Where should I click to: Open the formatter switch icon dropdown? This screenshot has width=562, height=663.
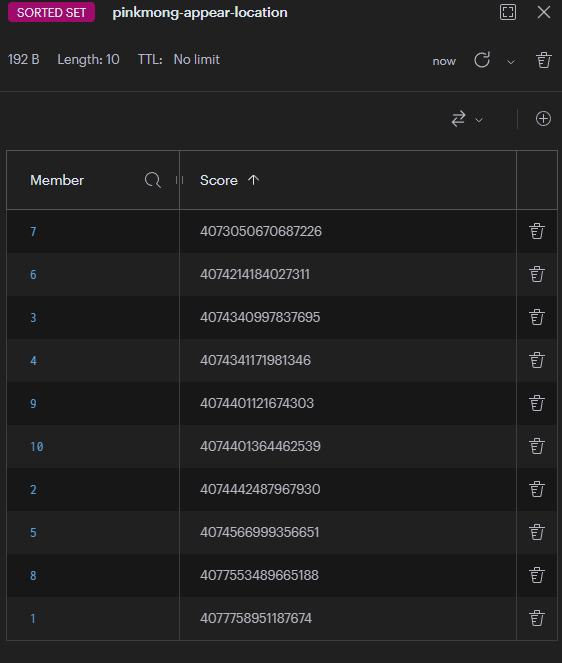coord(466,119)
